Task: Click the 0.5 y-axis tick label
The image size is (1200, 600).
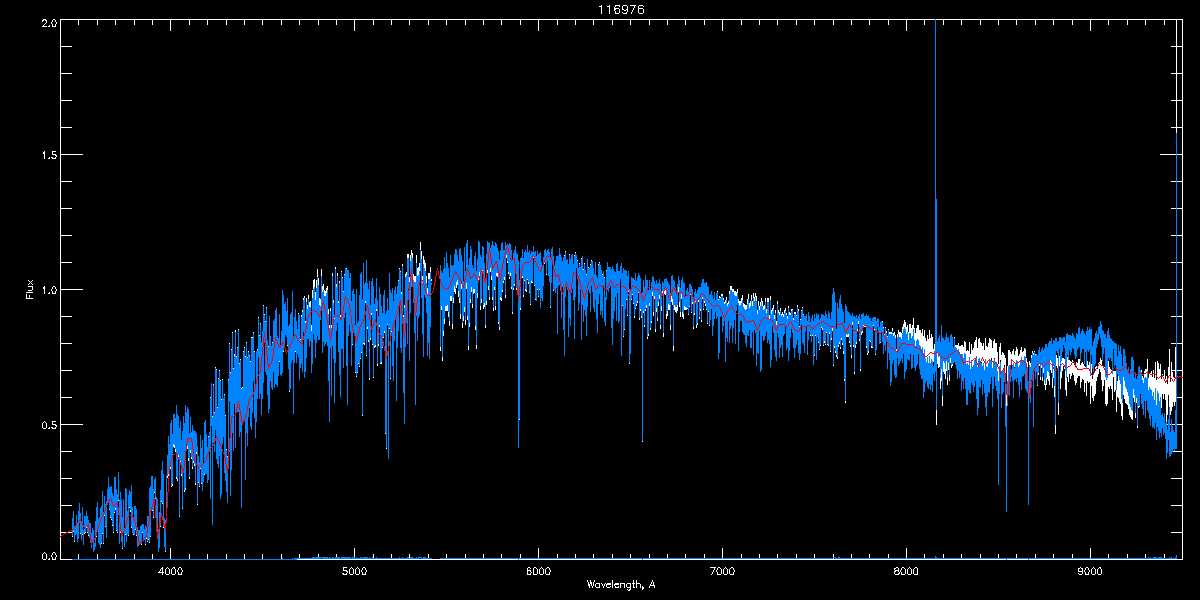Action: pos(48,424)
